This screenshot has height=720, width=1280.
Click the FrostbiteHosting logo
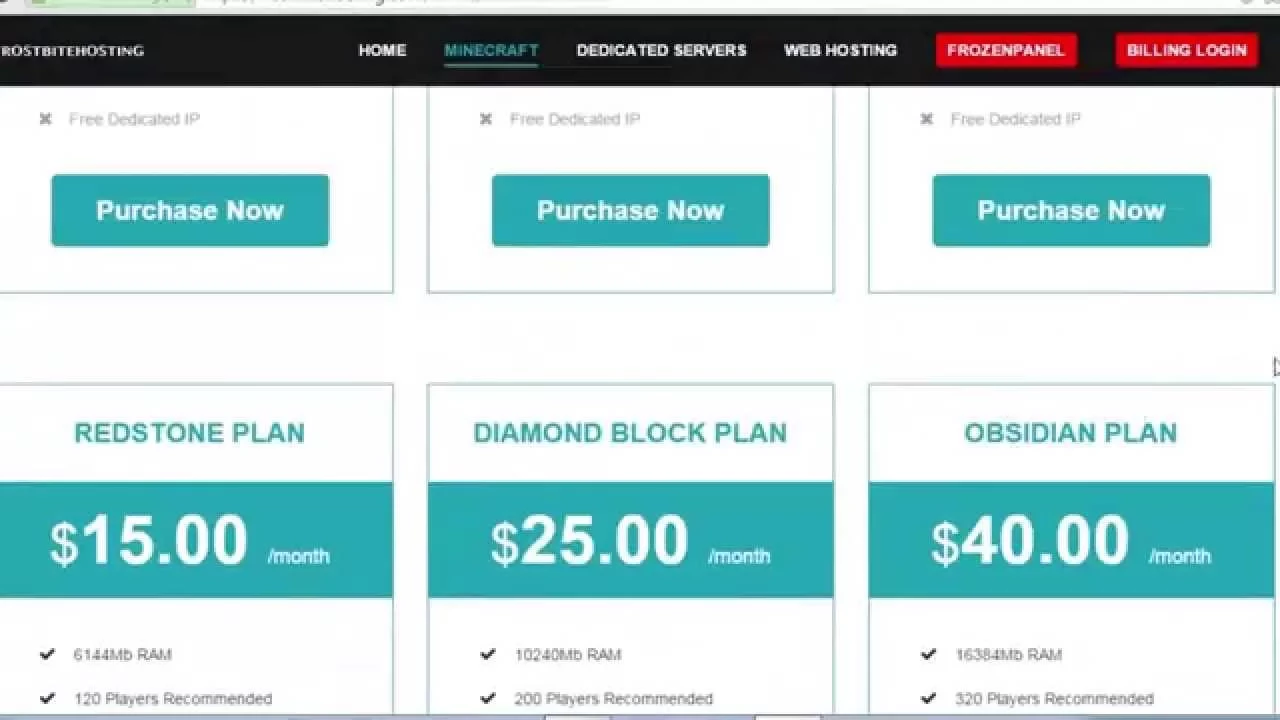pos(72,50)
